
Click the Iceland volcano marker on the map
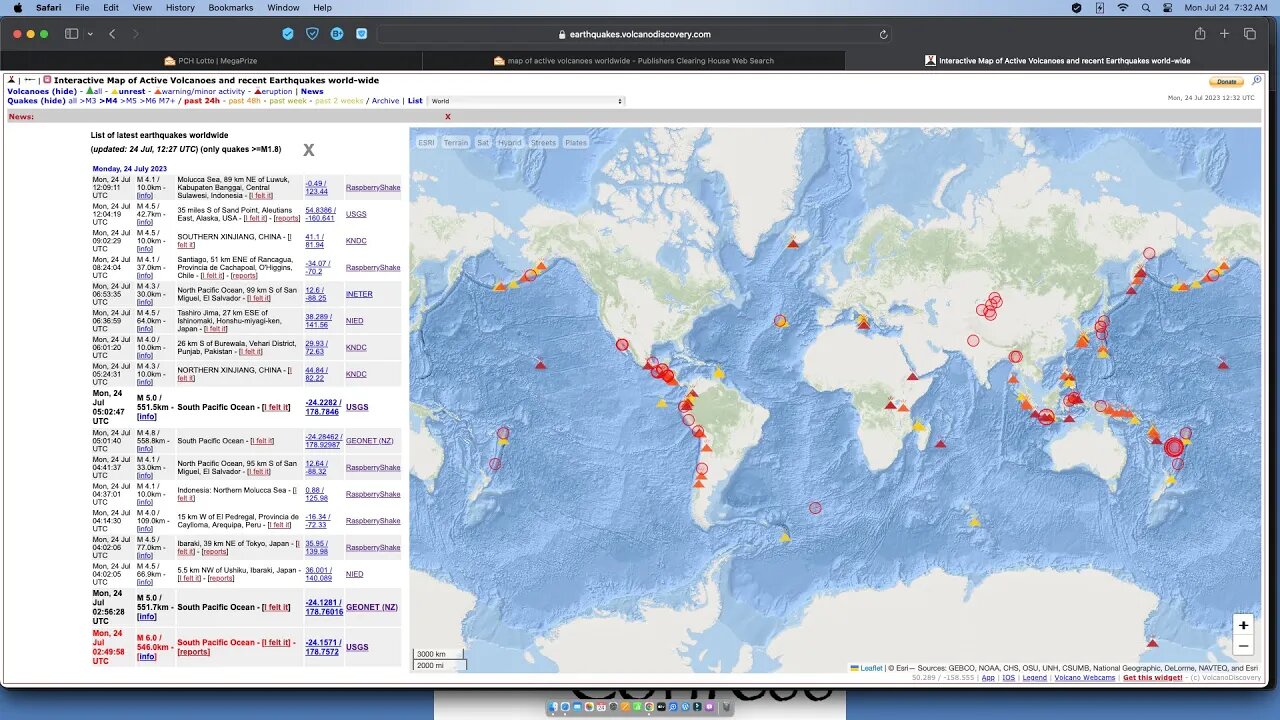[793, 242]
